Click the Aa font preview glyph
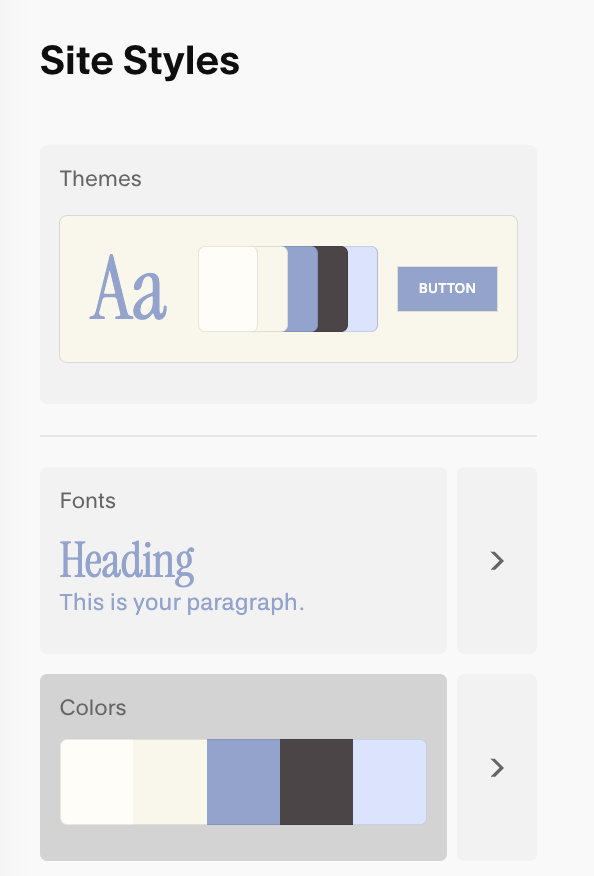Screen dimensions: 594x876 pos(129,288)
